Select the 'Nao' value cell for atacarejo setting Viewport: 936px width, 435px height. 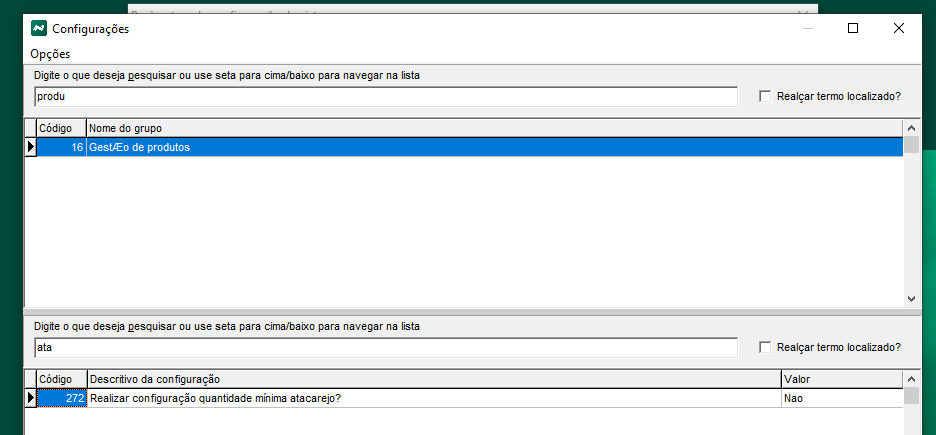(x=840, y=398)
